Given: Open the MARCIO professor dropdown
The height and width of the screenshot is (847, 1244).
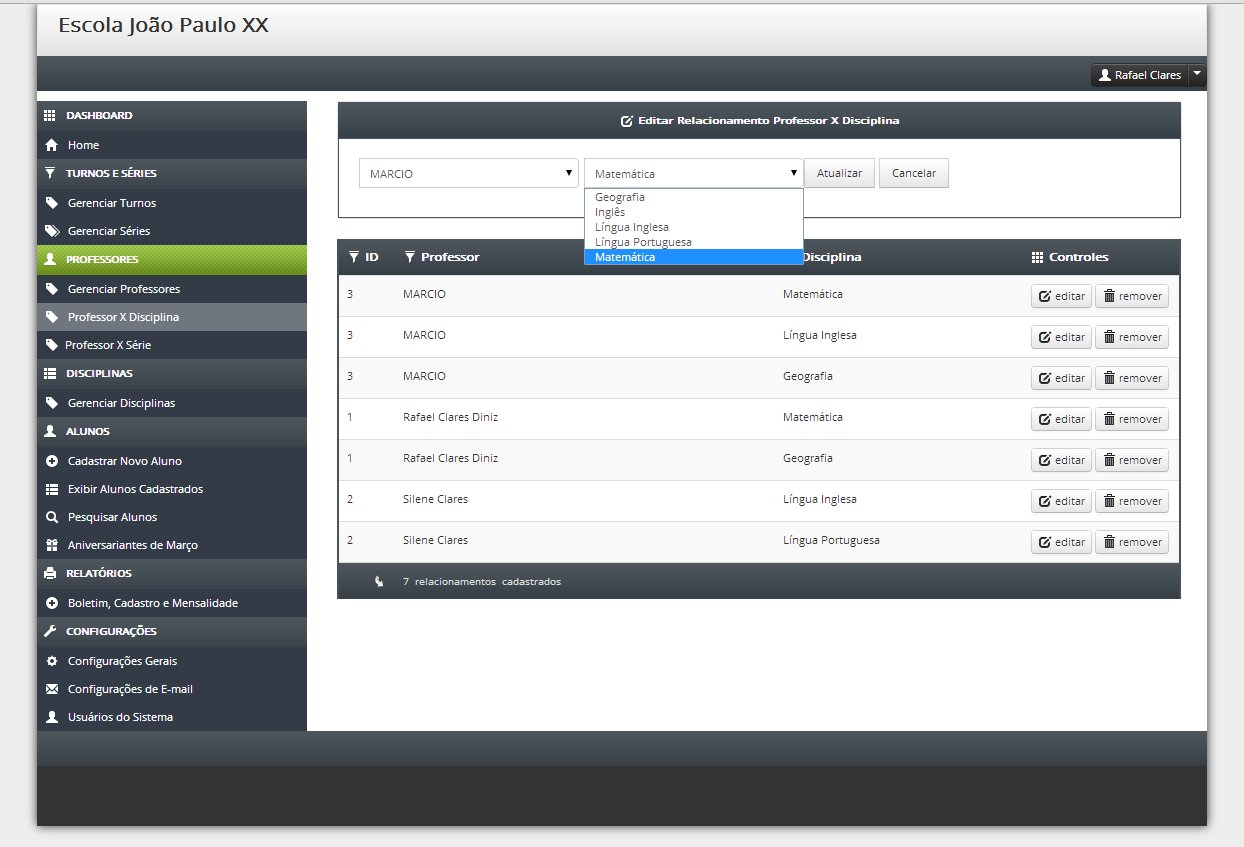Looking at the screenshot, I should coord(469,173).
